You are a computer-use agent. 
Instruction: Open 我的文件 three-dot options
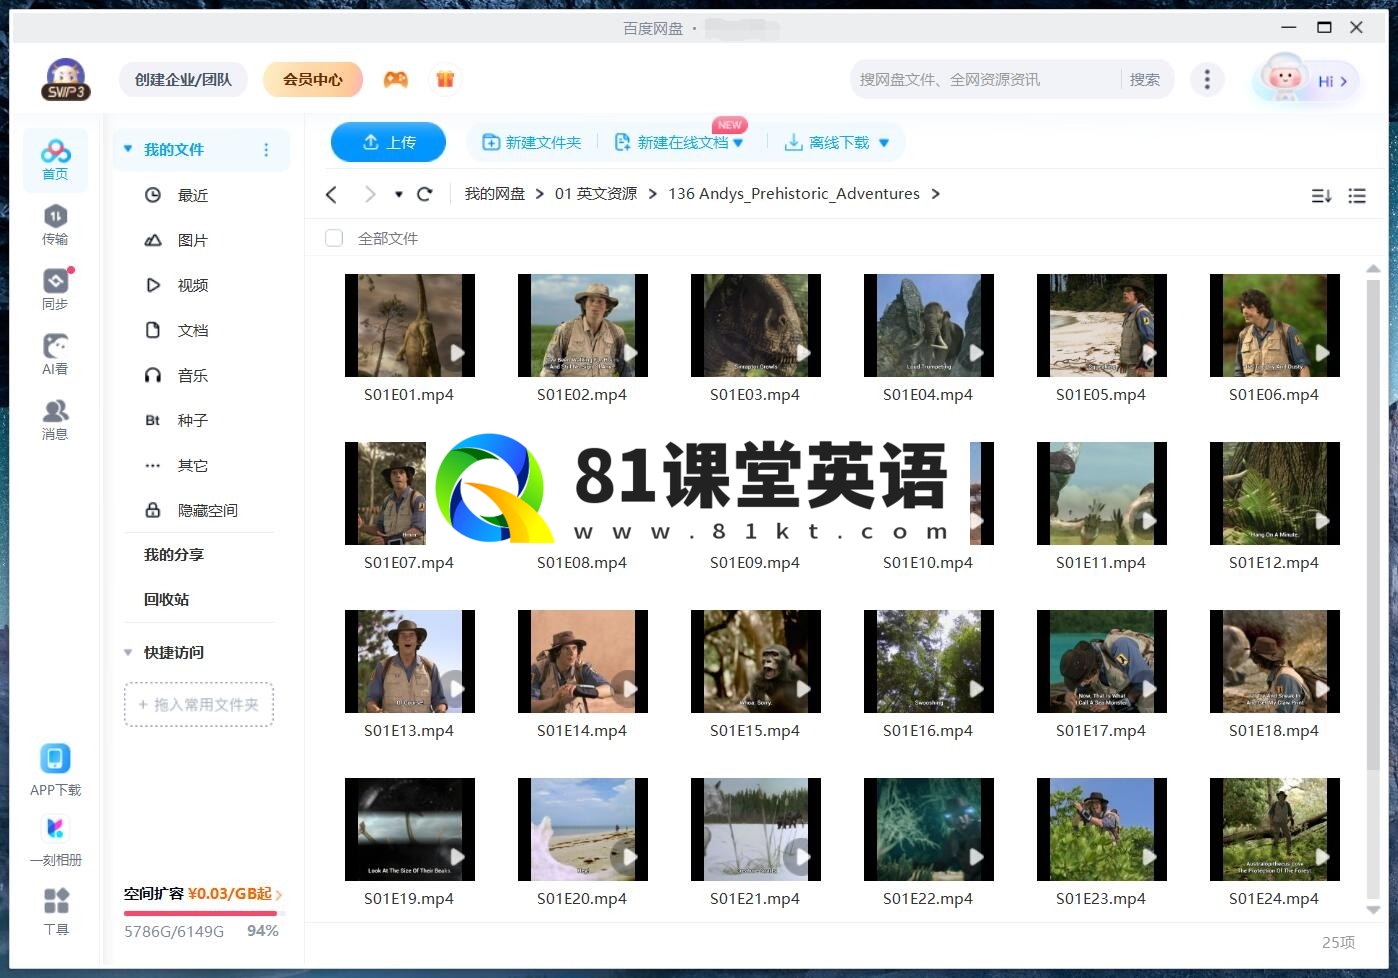(x=266, y=150)
